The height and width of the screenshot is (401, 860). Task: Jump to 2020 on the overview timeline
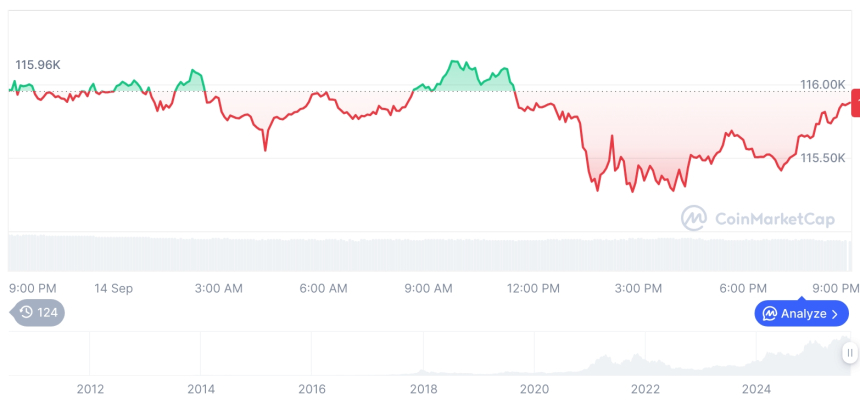click(534, 389)
